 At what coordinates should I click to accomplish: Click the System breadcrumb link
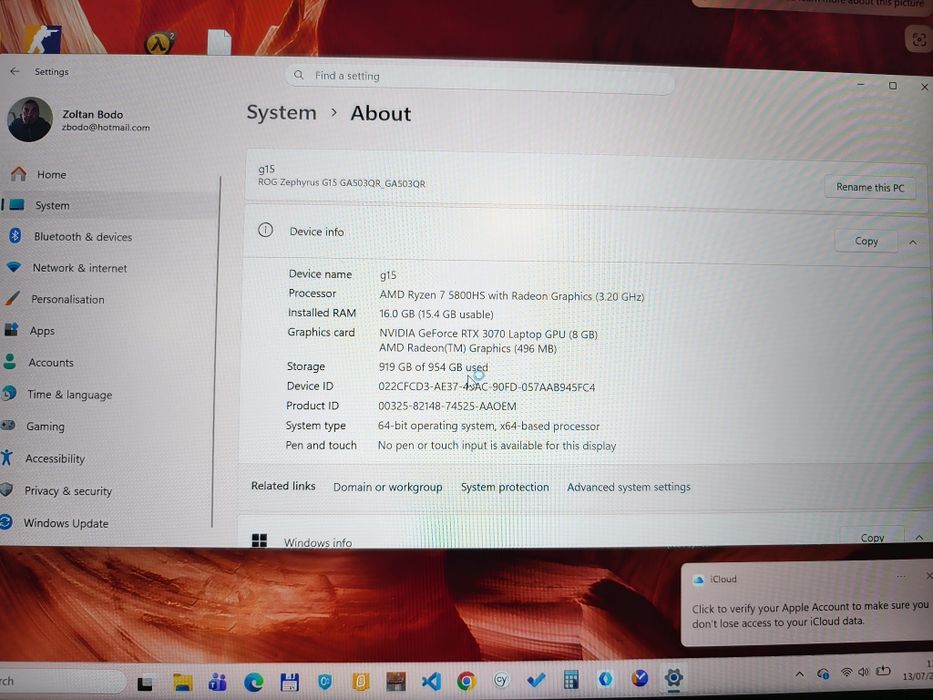pos(281,112)
